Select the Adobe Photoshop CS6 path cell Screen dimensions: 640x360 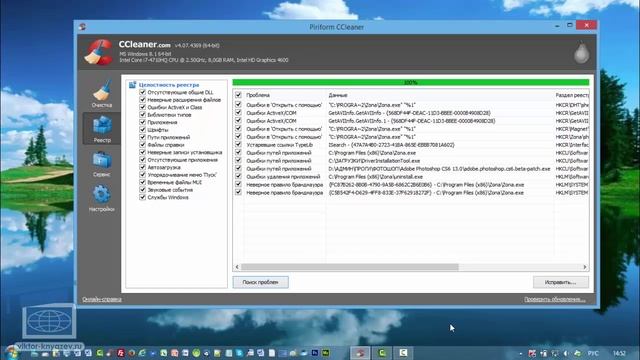pyautogui.click(x=439, y=169)
